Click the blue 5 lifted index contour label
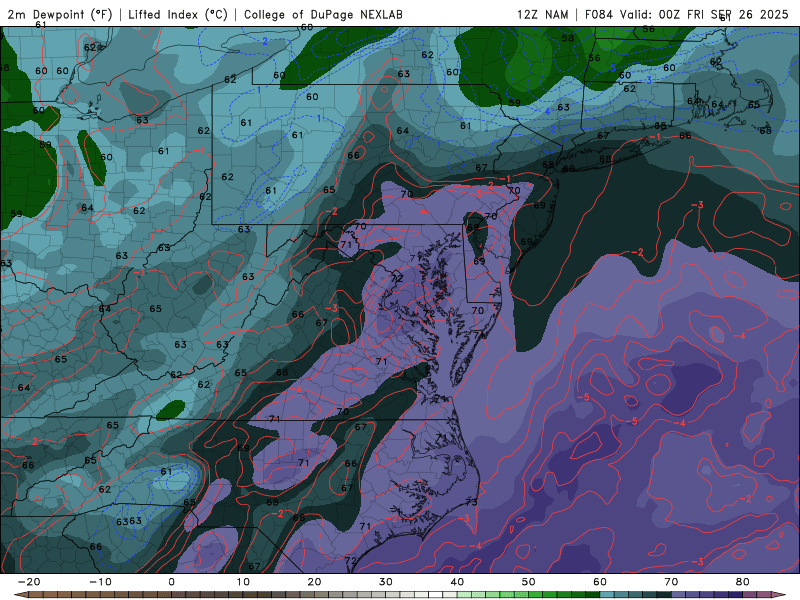This screenshot has width=800, height=600. point(613,68)
